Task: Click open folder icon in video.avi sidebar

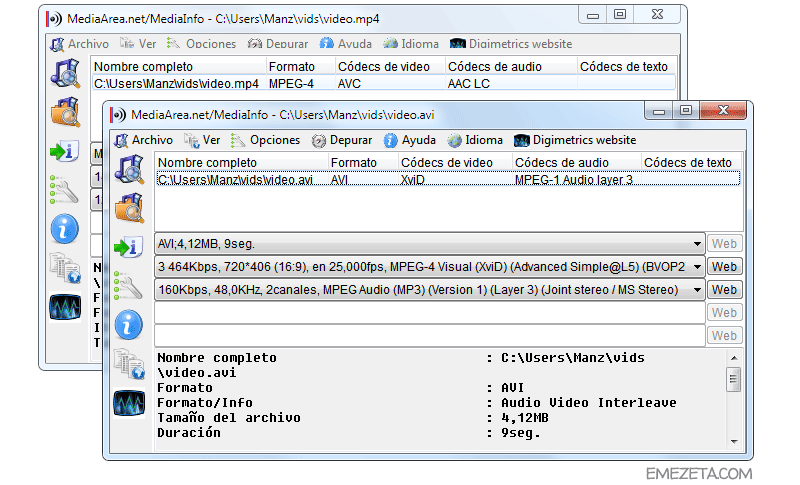Action: (129, 208)
